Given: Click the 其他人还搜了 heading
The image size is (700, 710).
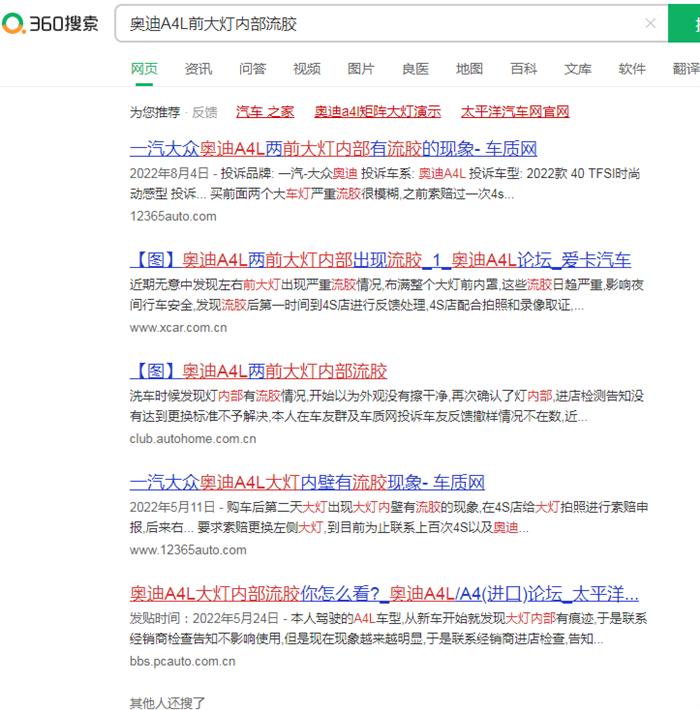Looking at the screenshot, I should pyautogui.click(x=167, y=703).
